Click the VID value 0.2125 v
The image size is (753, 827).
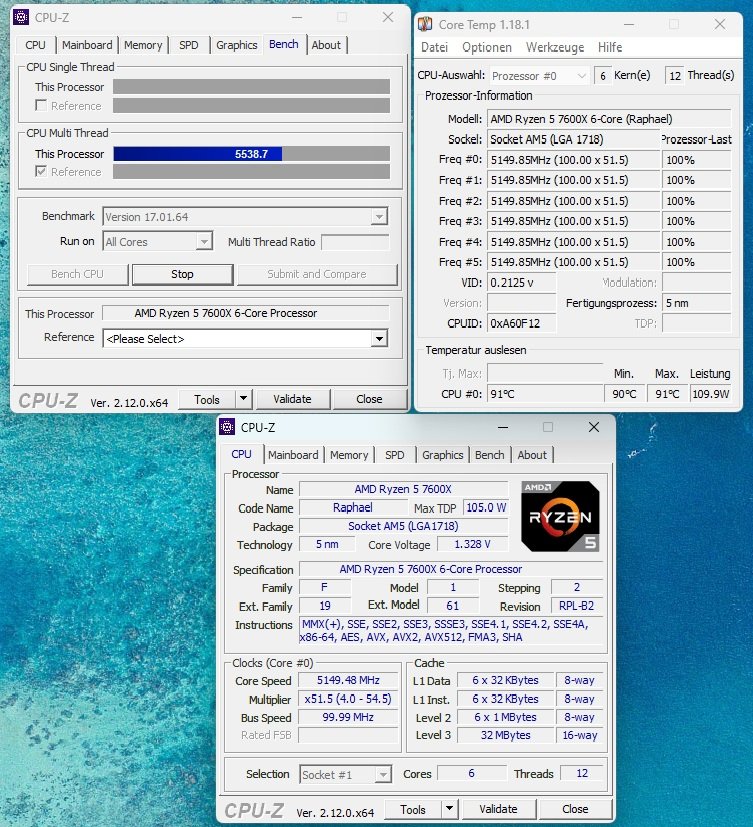click(522, 283)
